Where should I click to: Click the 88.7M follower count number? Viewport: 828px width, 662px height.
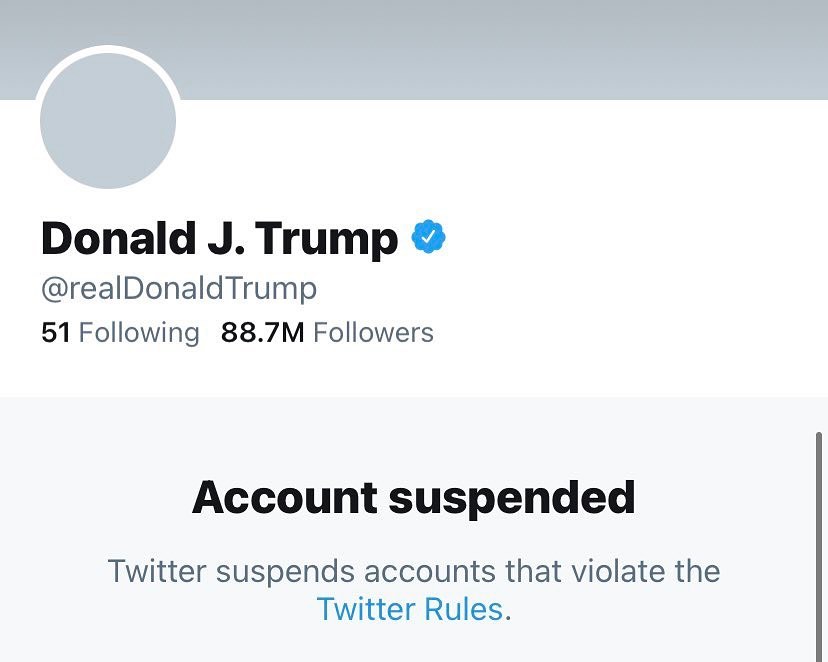(x=262, y=332)
